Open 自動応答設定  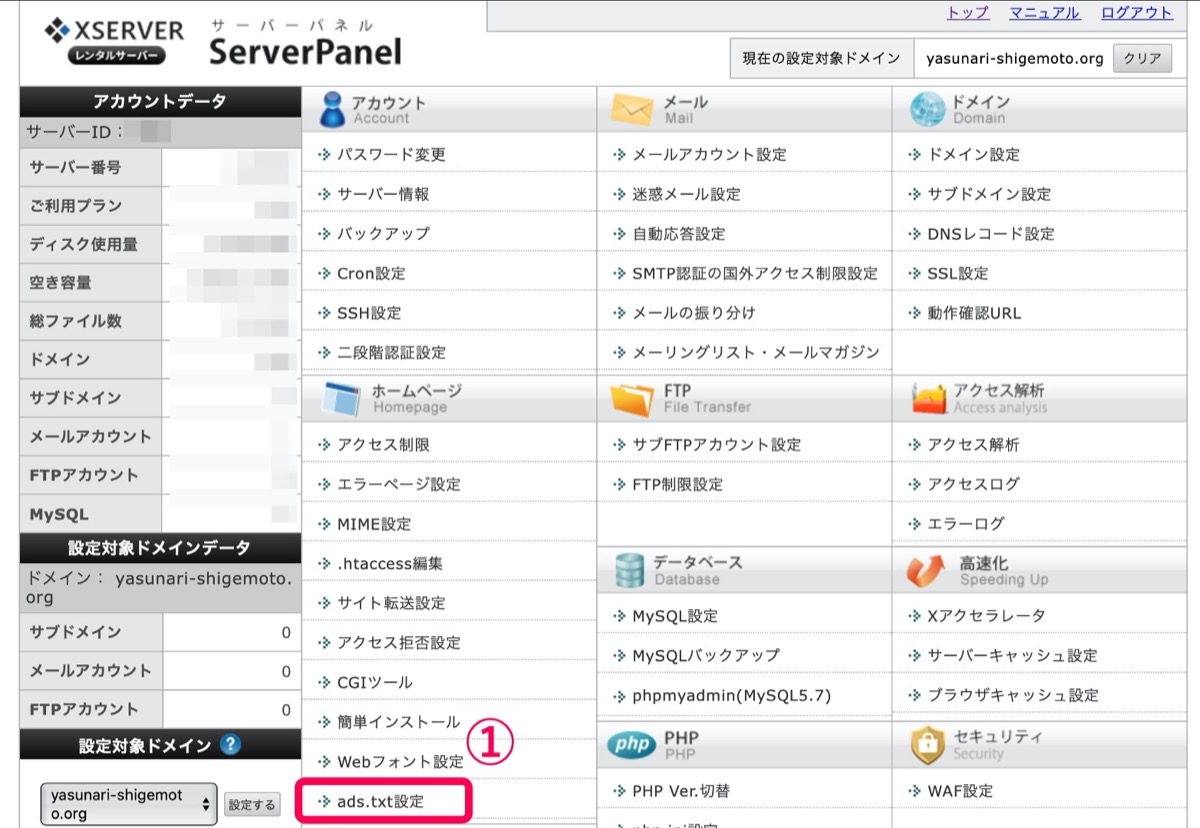(678, 233)
